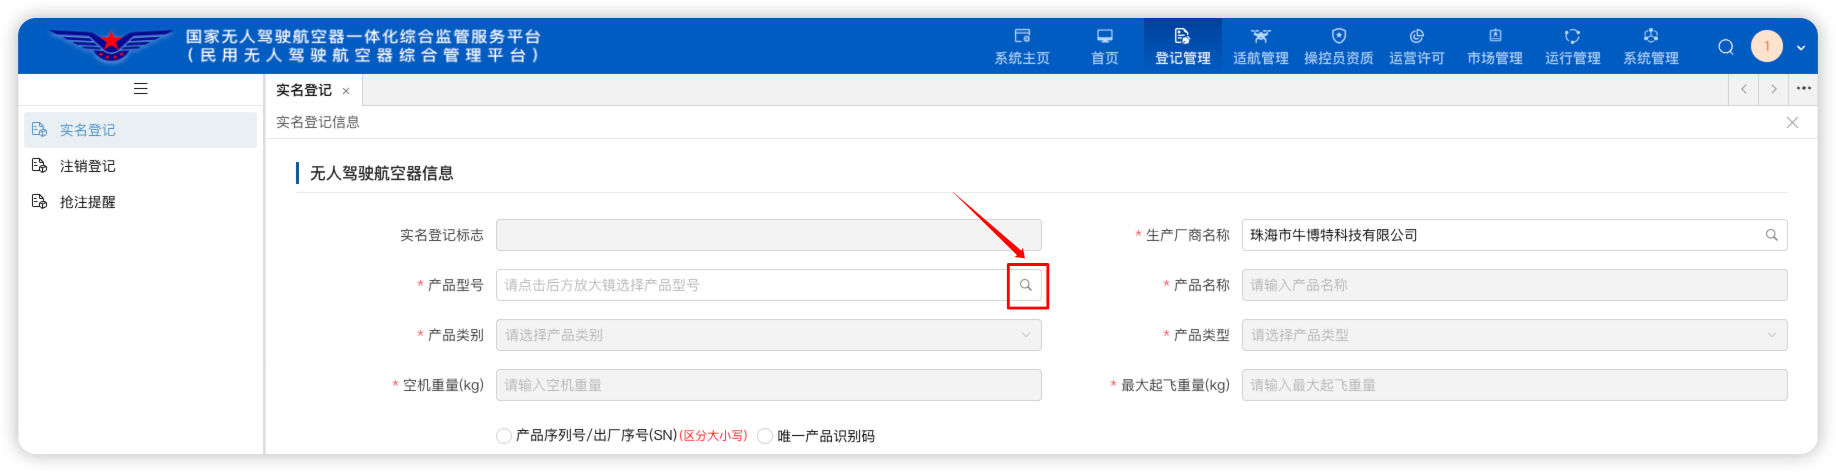
Task: Go to 抢注提醒 in sidebar
Action: (88, 202)
